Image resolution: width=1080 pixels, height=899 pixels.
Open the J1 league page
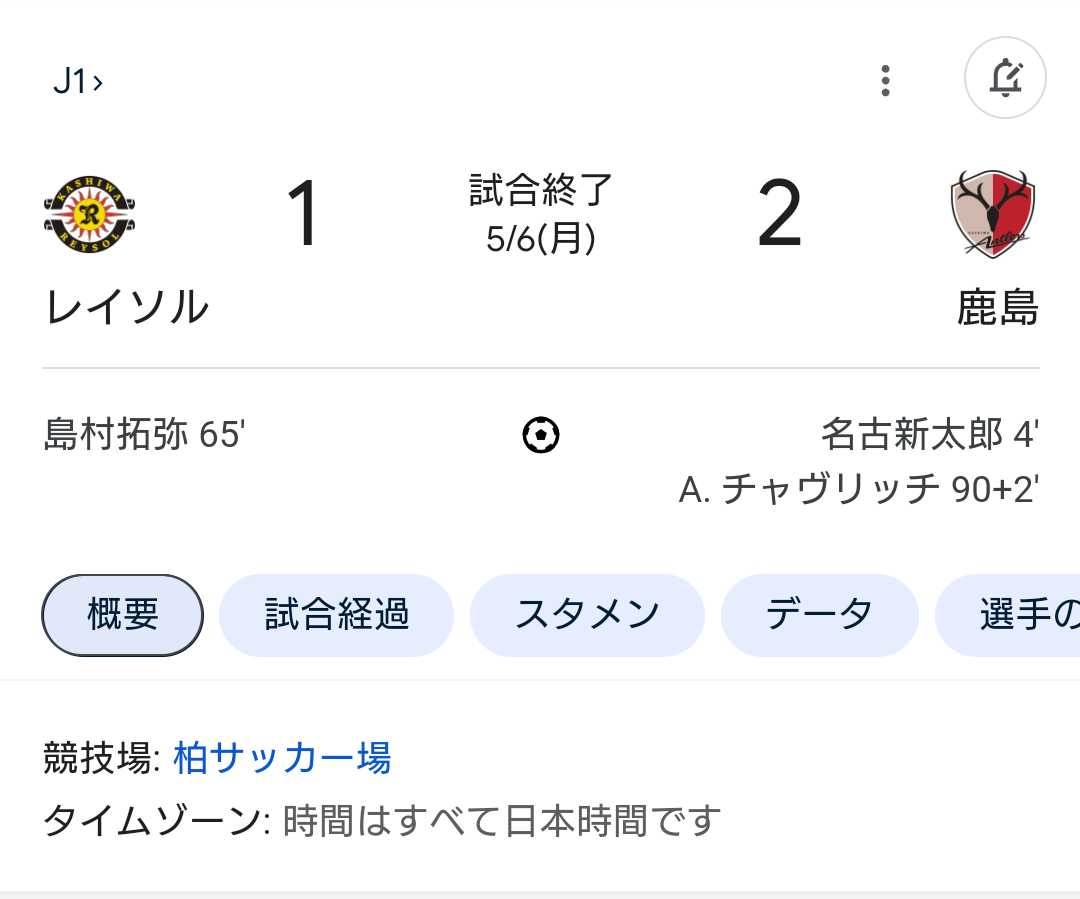(x=78, y=81)
